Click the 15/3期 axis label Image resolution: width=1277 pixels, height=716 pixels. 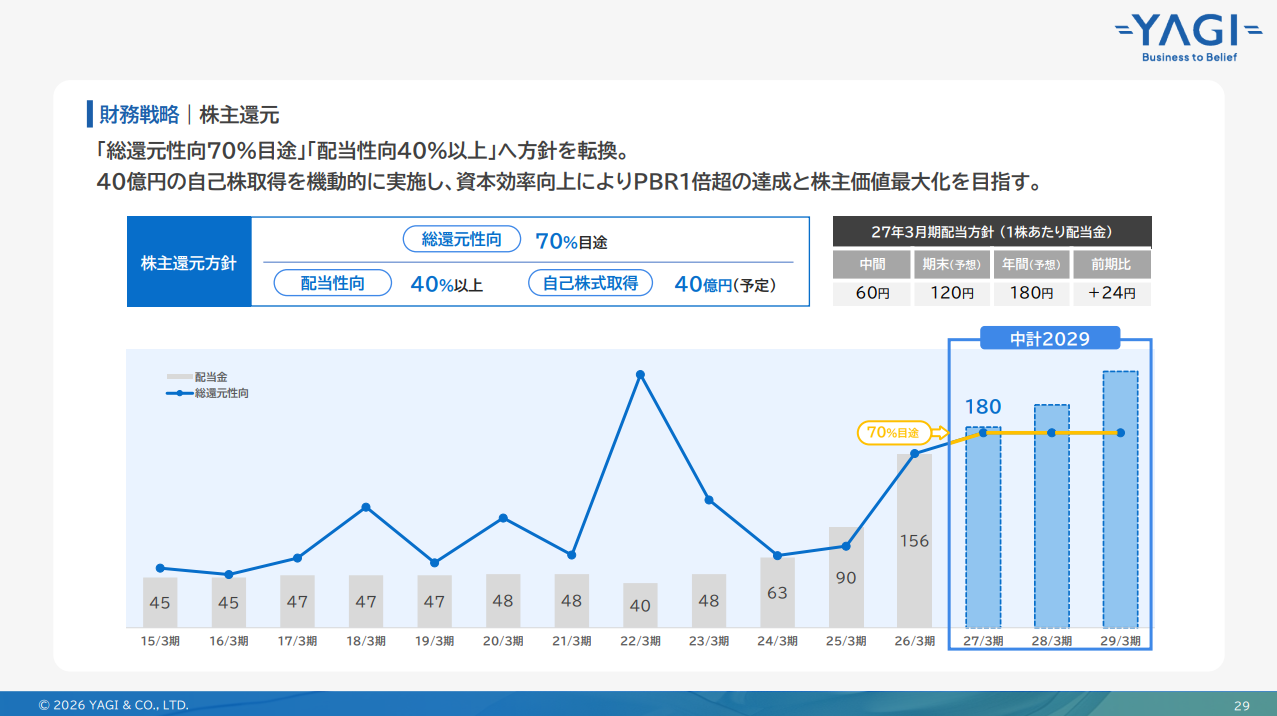(160, 642)
